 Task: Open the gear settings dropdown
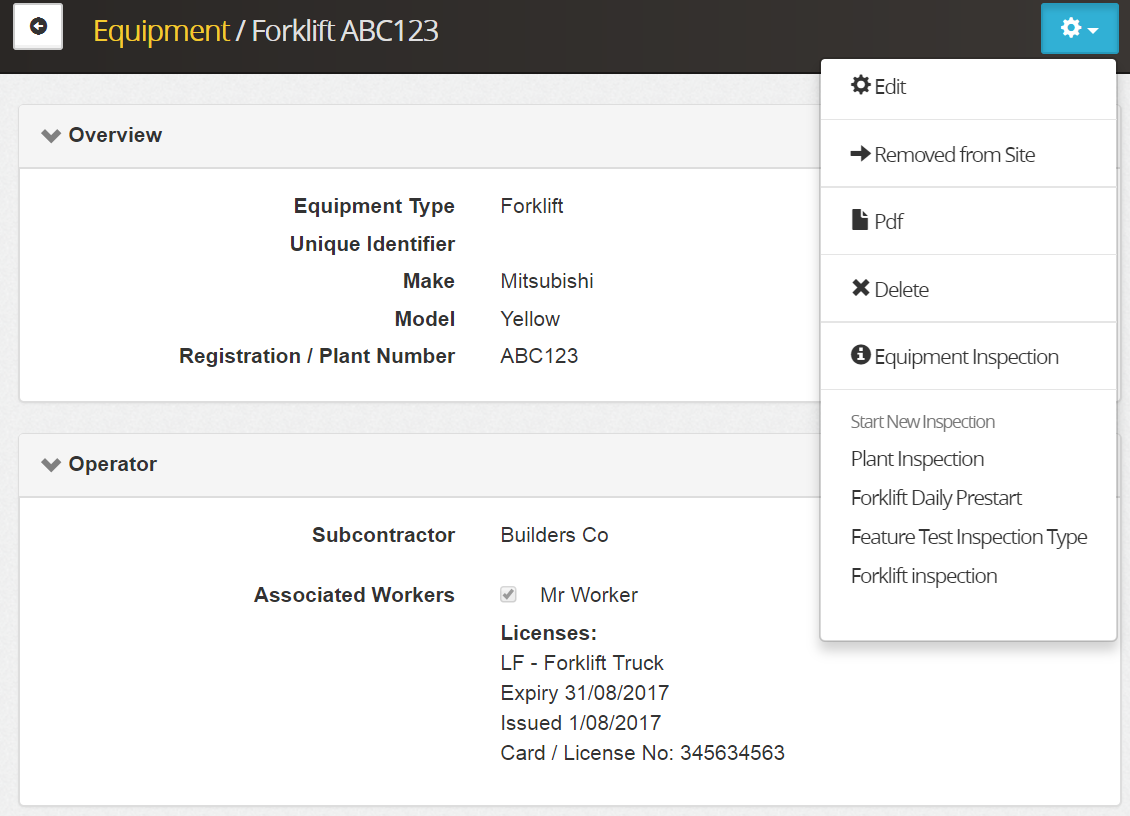[x=1078, y=29]
